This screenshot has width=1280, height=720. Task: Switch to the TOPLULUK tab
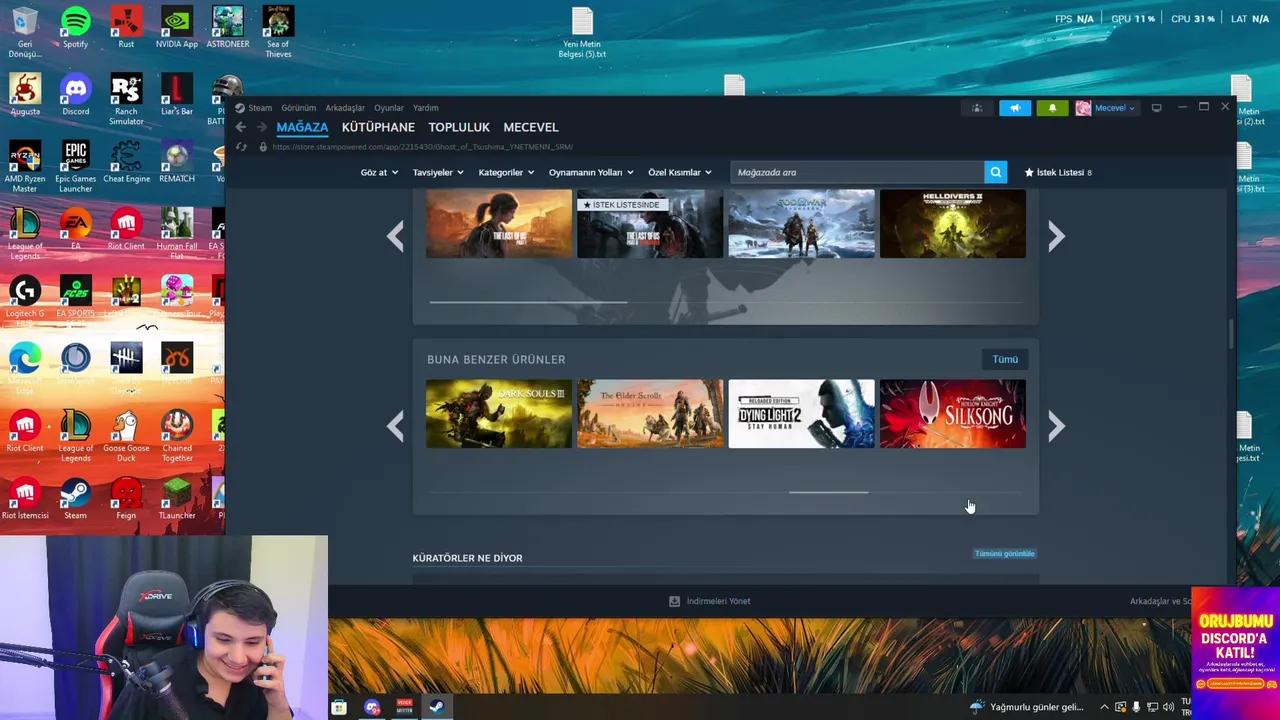[x=459, y=127]
